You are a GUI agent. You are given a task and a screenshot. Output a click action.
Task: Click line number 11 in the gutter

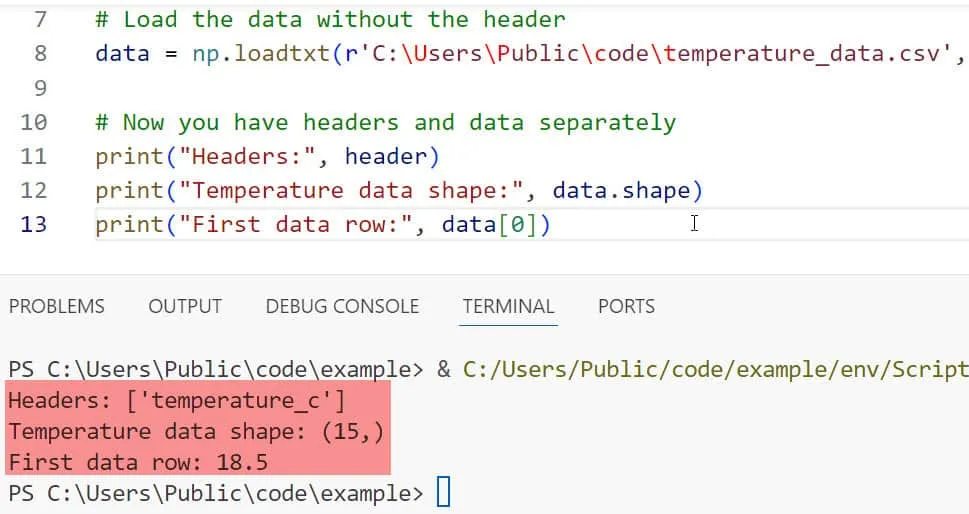pos(34,156)
